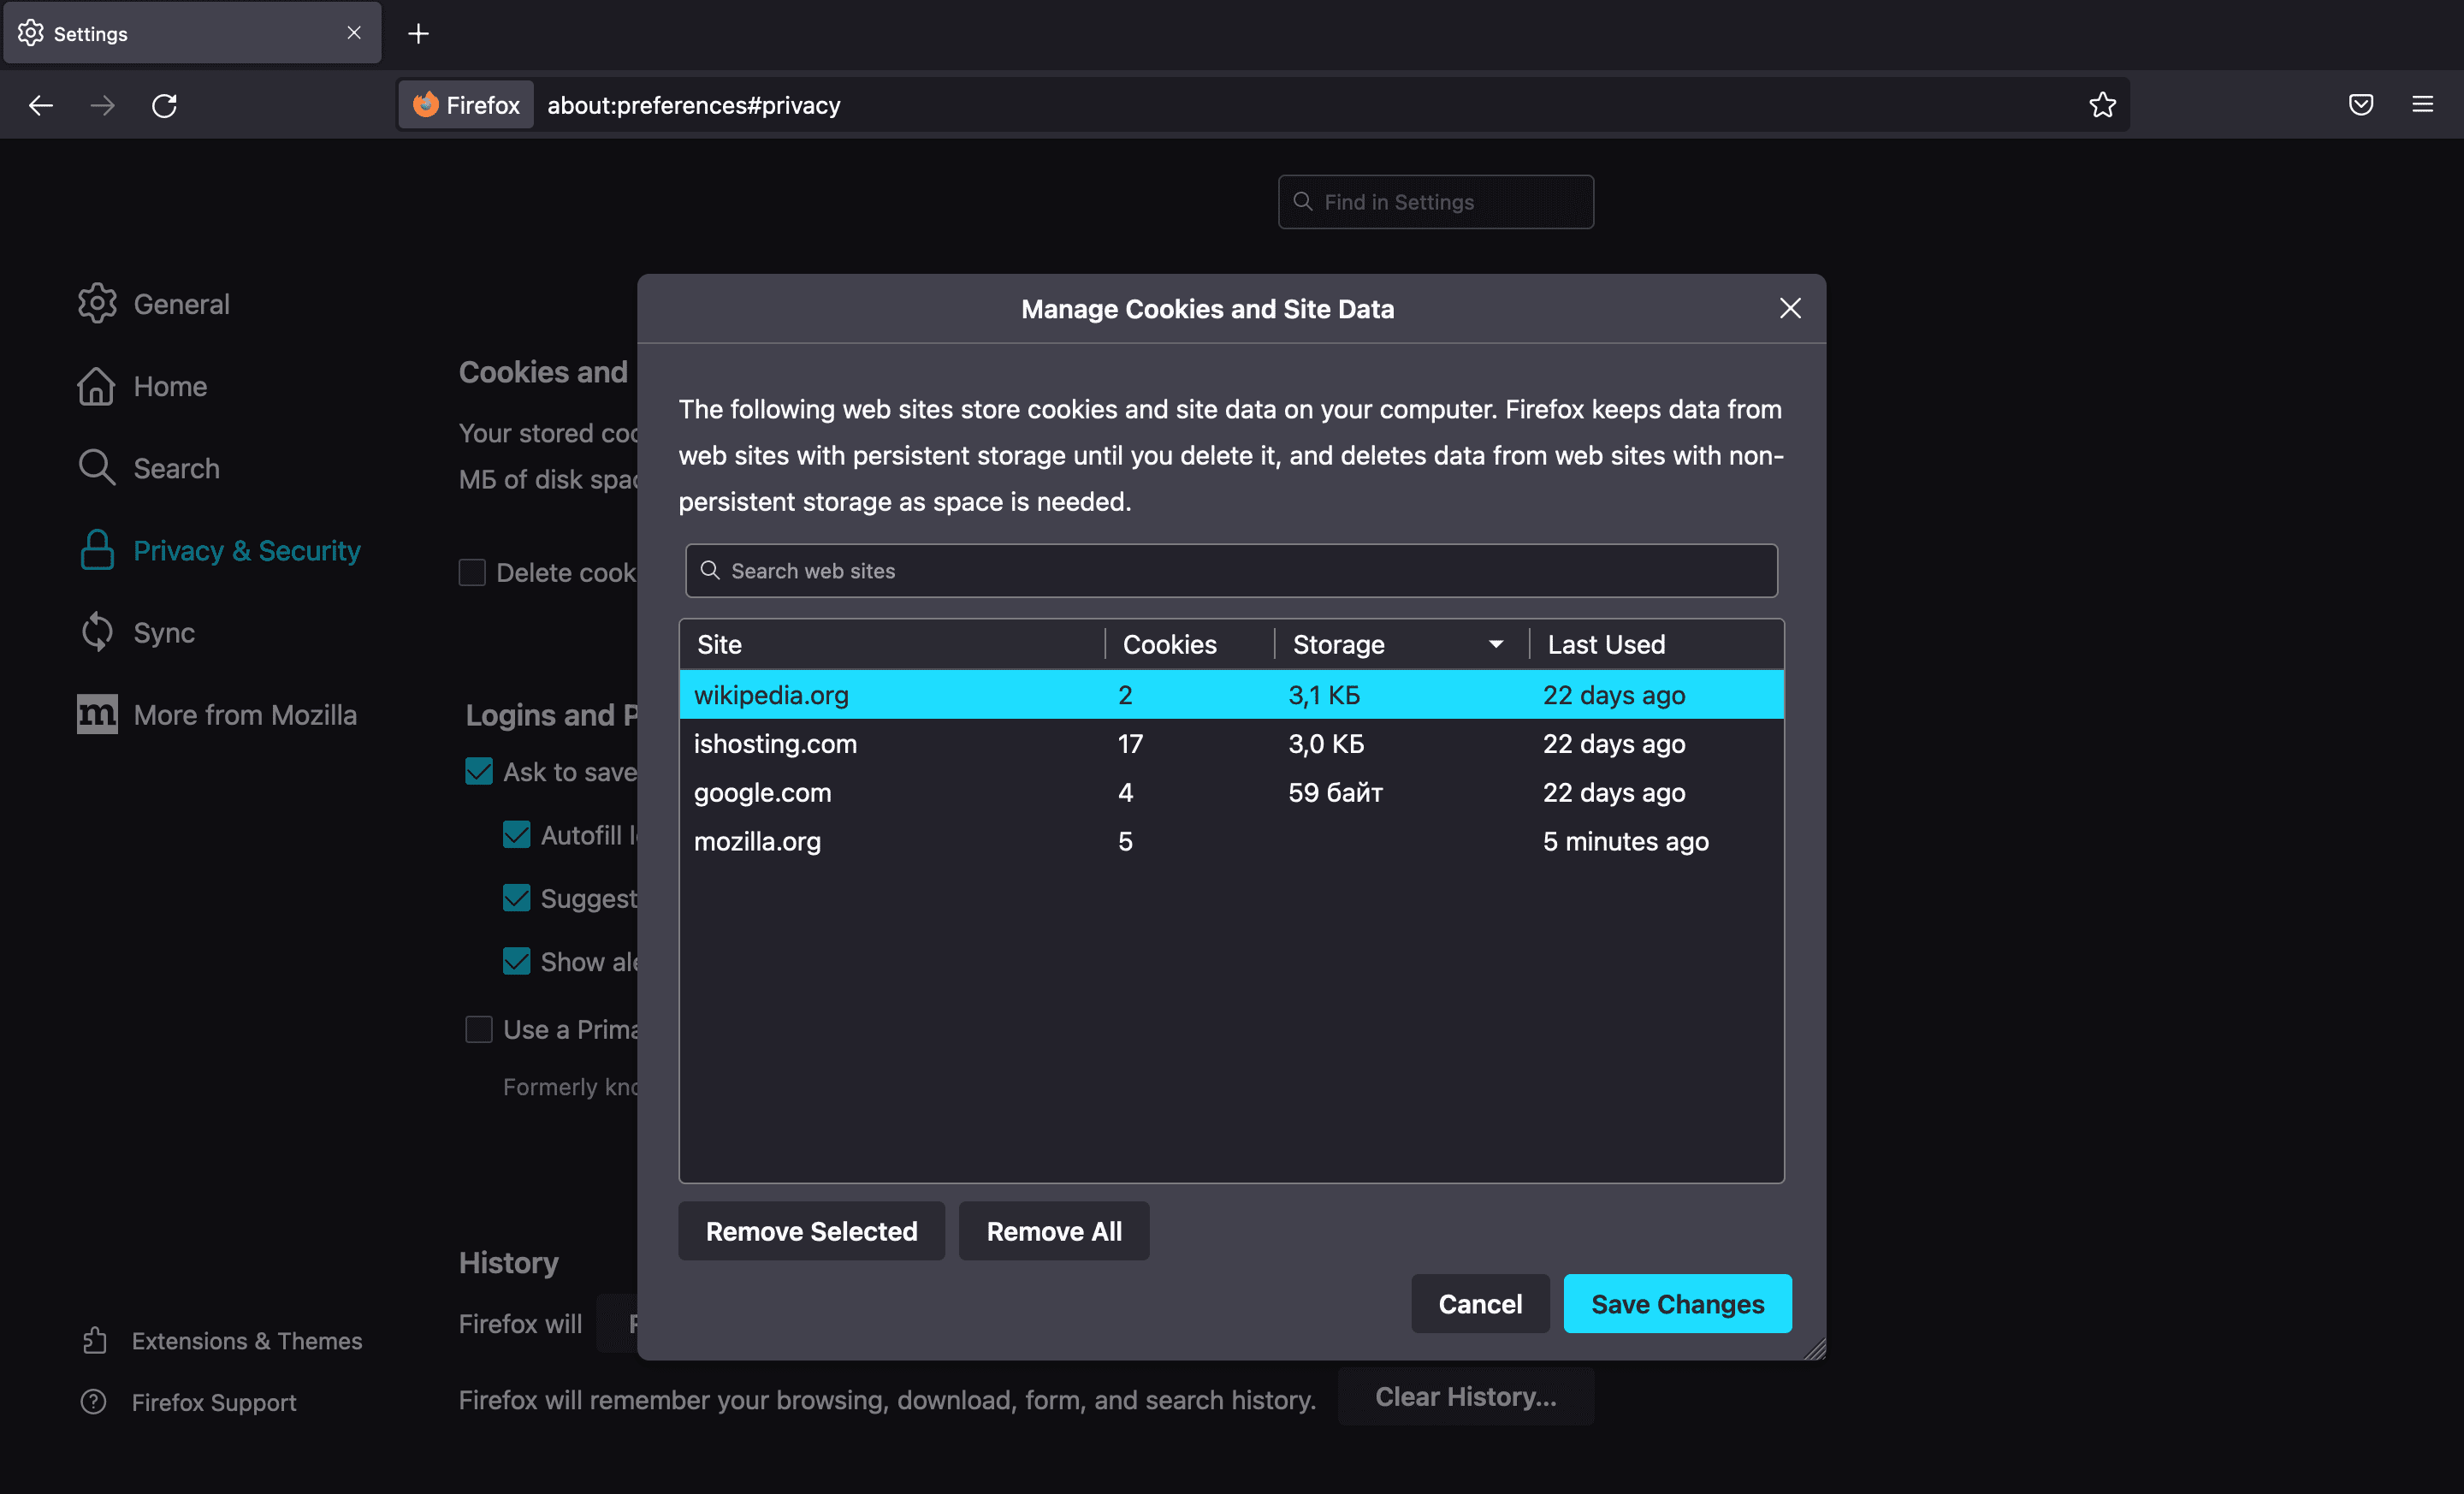Click the Search web sites field

pos(1230,571)
